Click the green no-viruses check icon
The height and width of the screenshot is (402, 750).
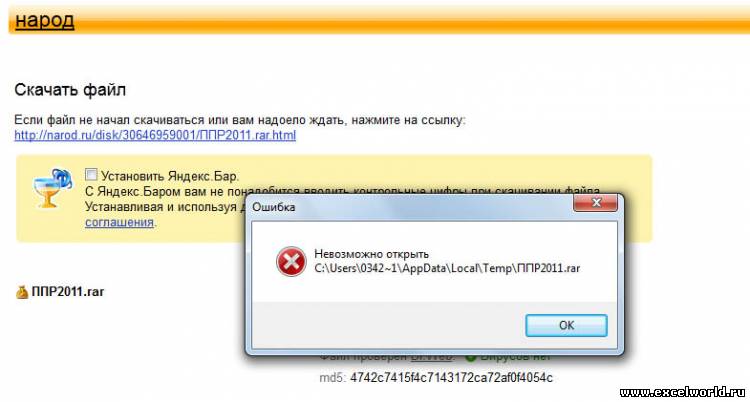pos(470,357)
